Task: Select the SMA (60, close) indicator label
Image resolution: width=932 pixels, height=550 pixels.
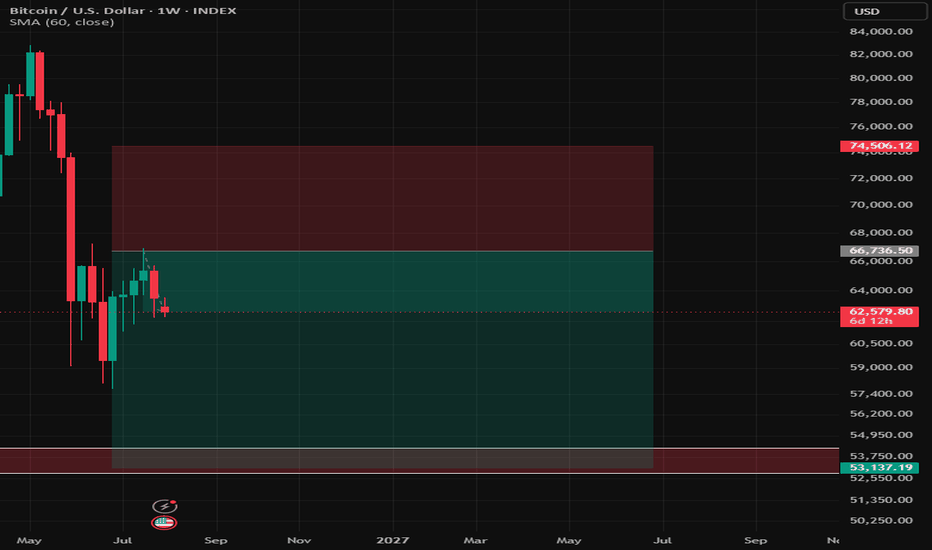Action: point(62,23)
